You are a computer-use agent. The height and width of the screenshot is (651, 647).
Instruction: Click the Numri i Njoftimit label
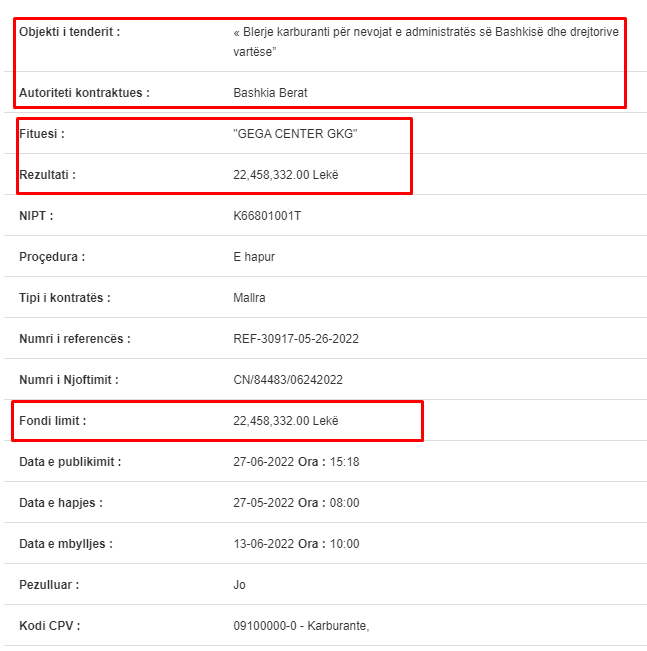tap(69, 380)
